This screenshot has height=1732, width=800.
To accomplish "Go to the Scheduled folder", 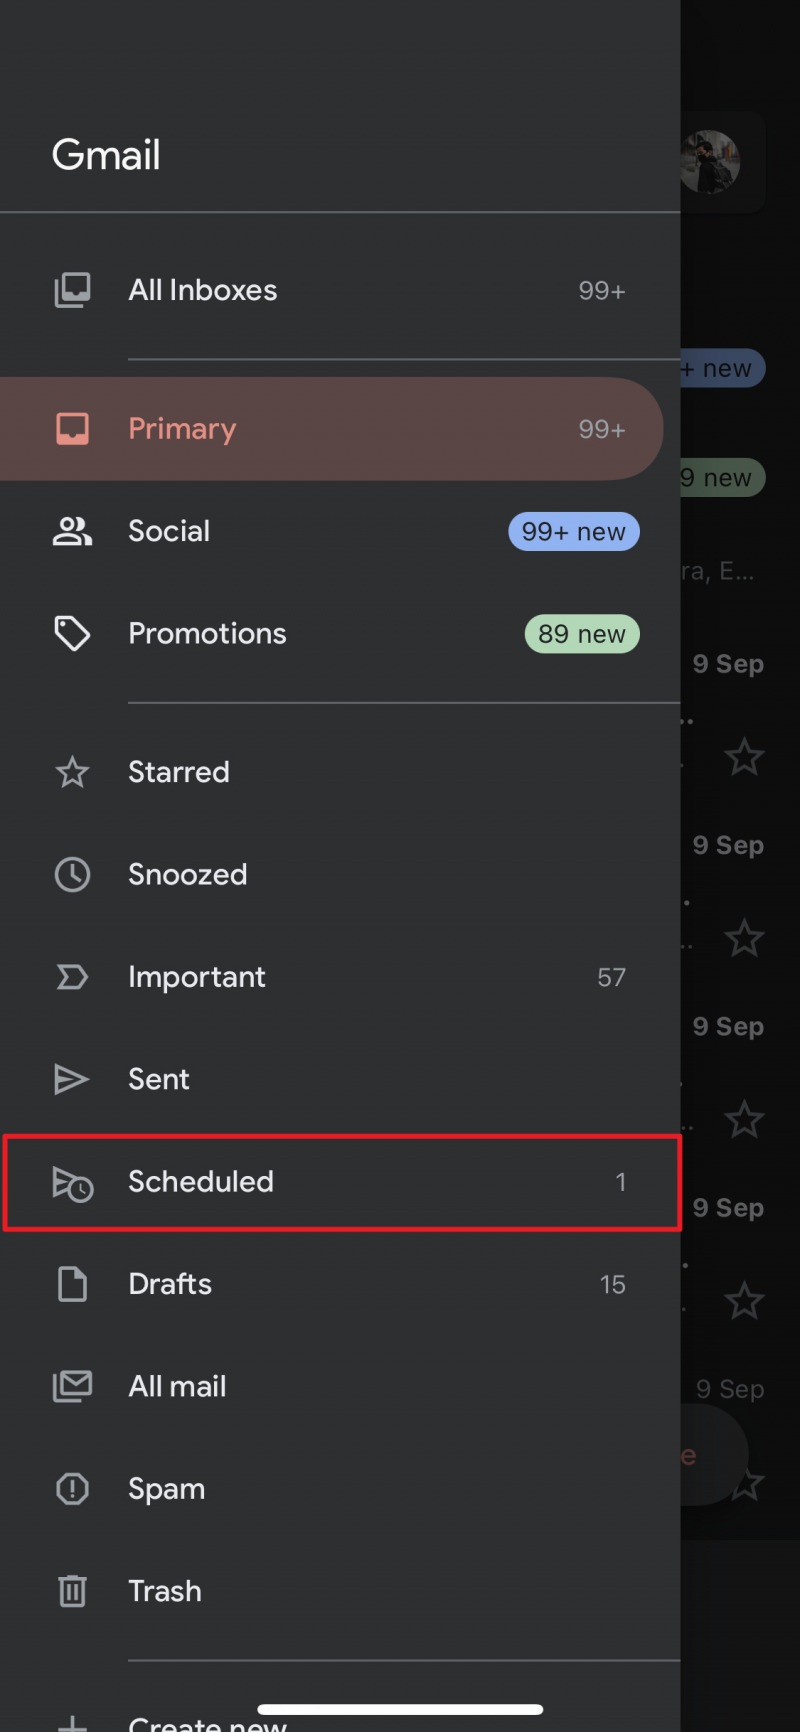I will 342,1182.
